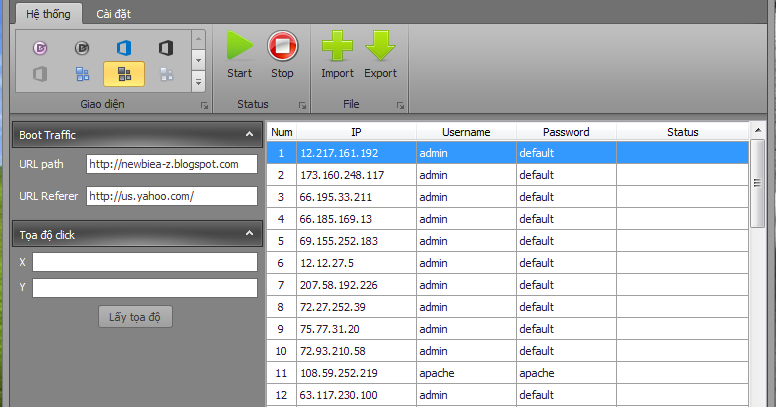This screenshot has height=407, width=776.
Task: Sort by the Num column header
Action: [282, 132]
